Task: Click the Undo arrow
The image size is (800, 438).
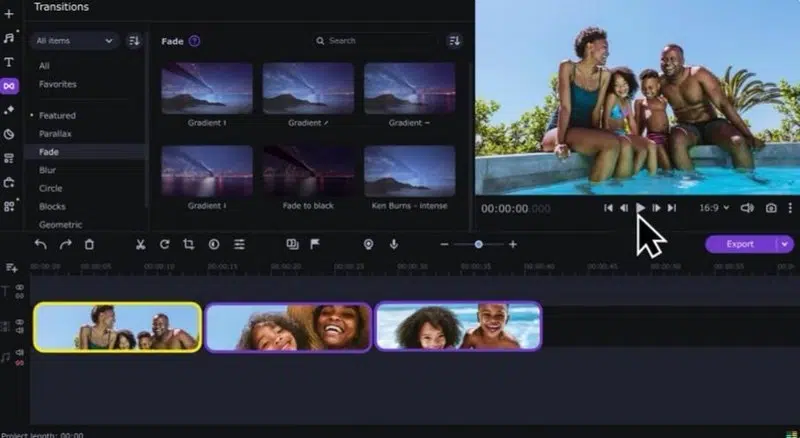Action: 41,244
